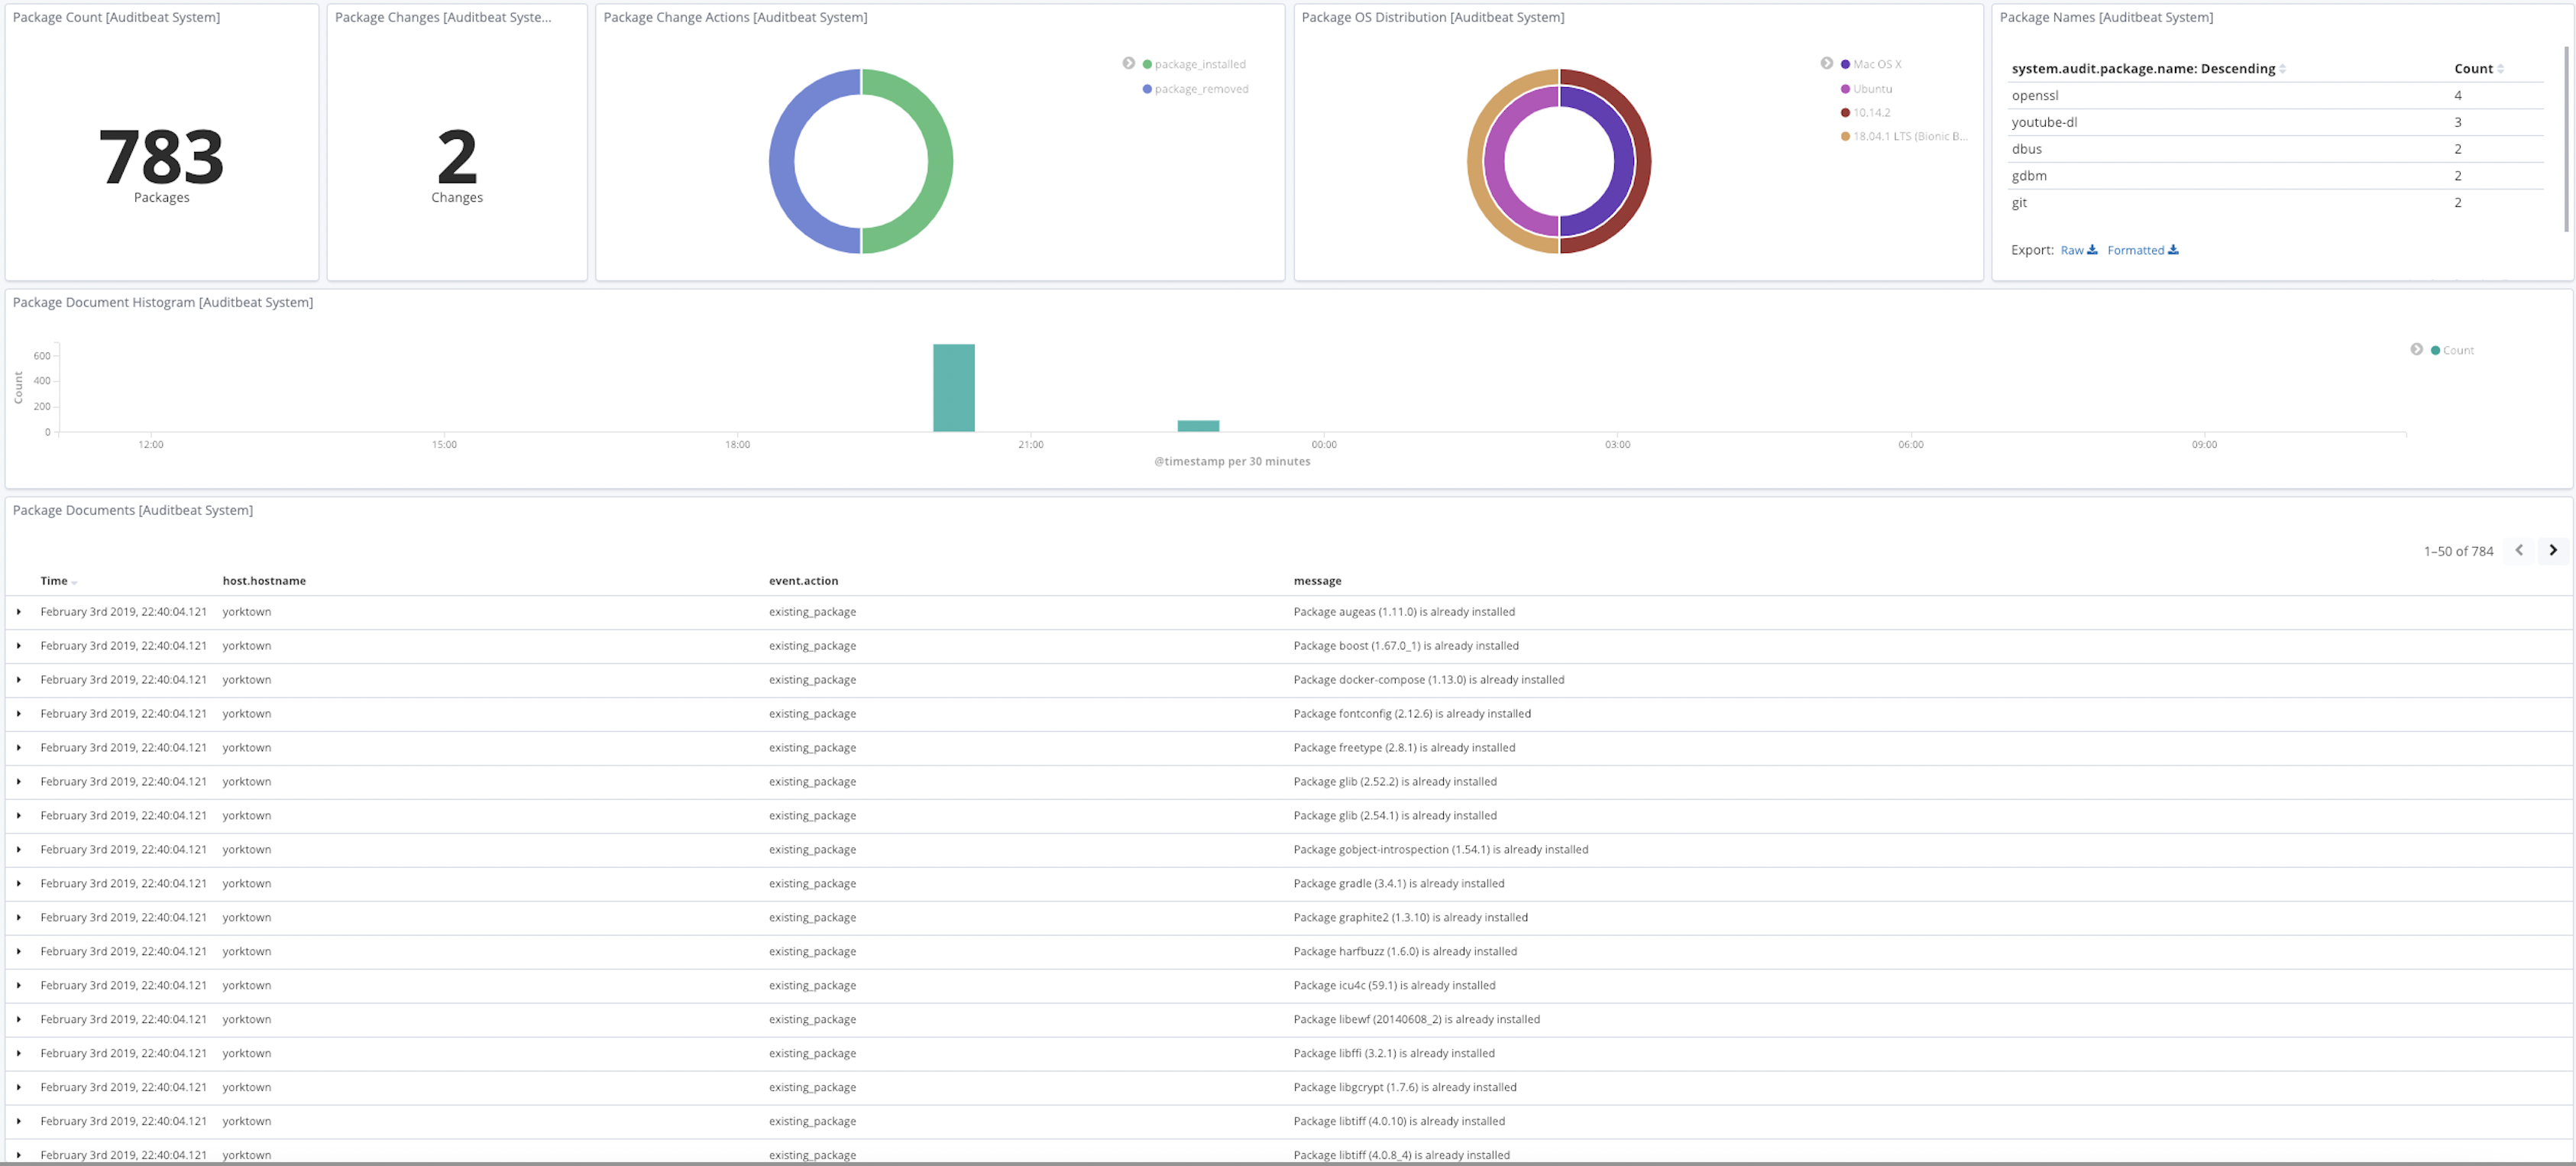The width and height of the screenshot is (2576, 1166).
Task: Expand the glib (2.54.1) document row
Action: pos(18,816)
